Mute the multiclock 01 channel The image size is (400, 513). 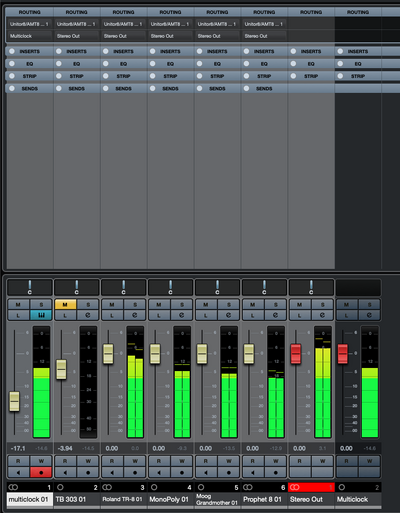click(18, 305)
